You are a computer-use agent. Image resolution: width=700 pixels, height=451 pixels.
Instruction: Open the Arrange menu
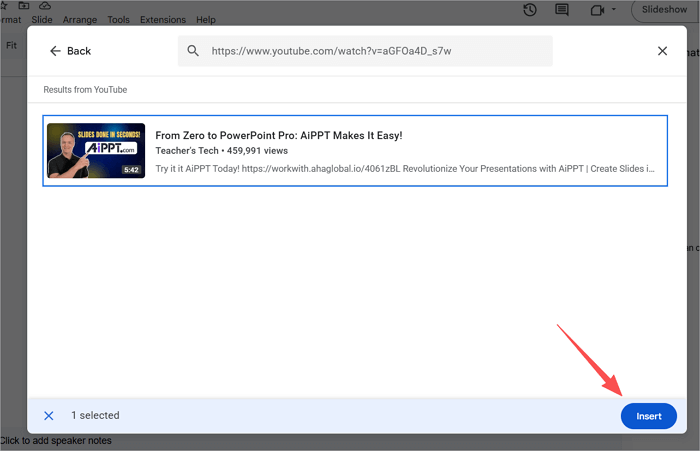[x=80, y=20]
